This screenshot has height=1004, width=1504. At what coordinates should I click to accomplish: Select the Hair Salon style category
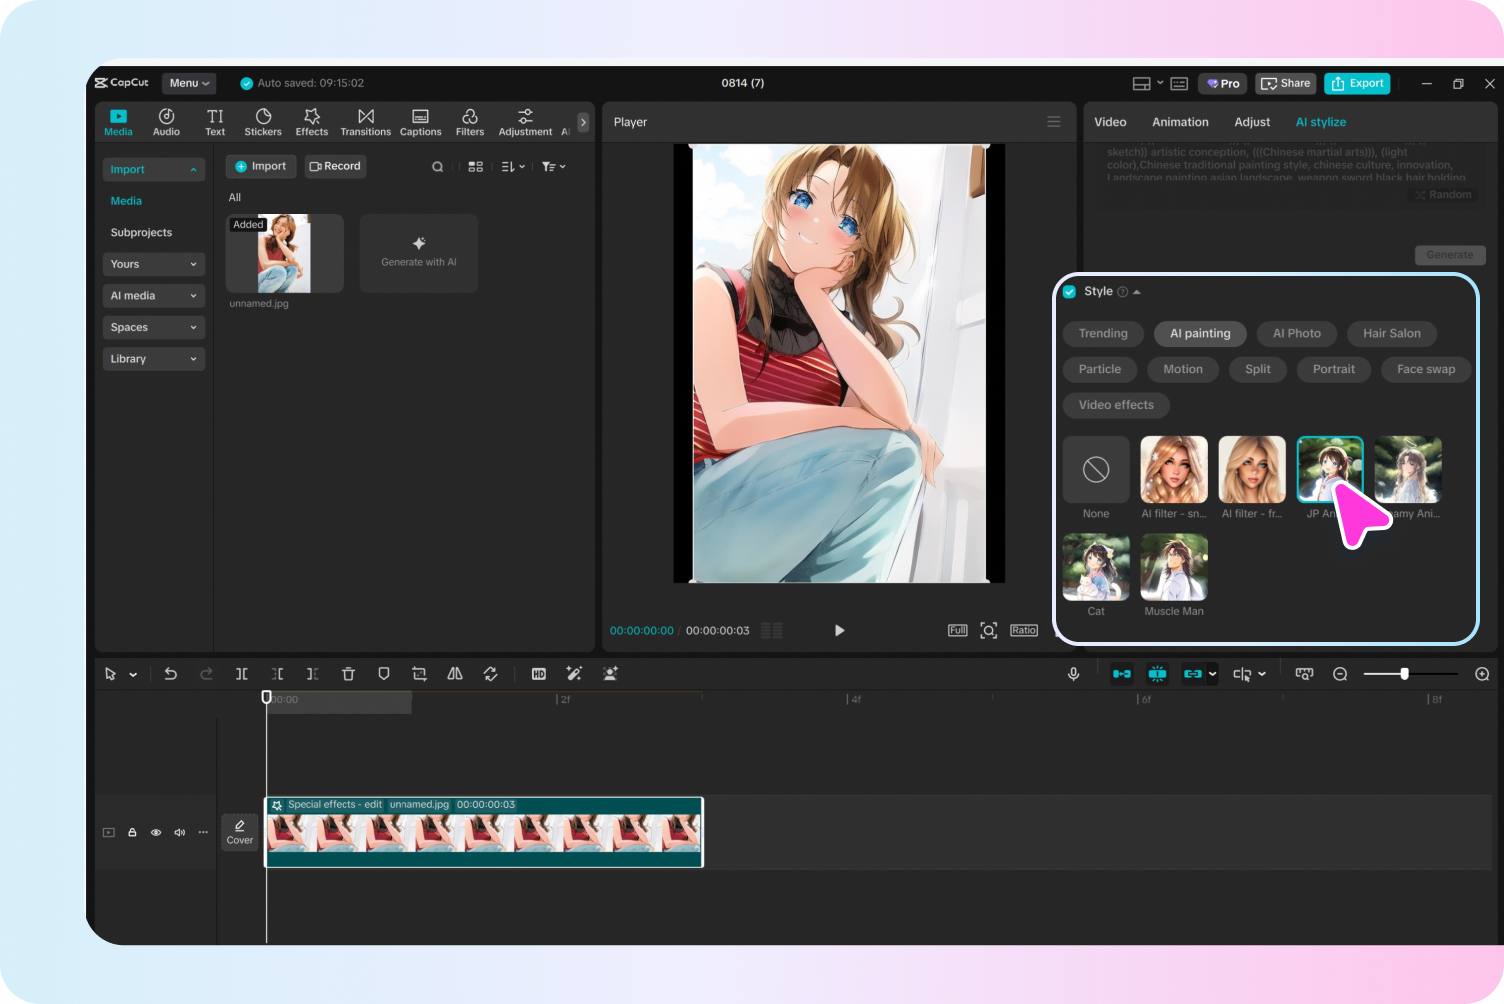coord(1391,334)
